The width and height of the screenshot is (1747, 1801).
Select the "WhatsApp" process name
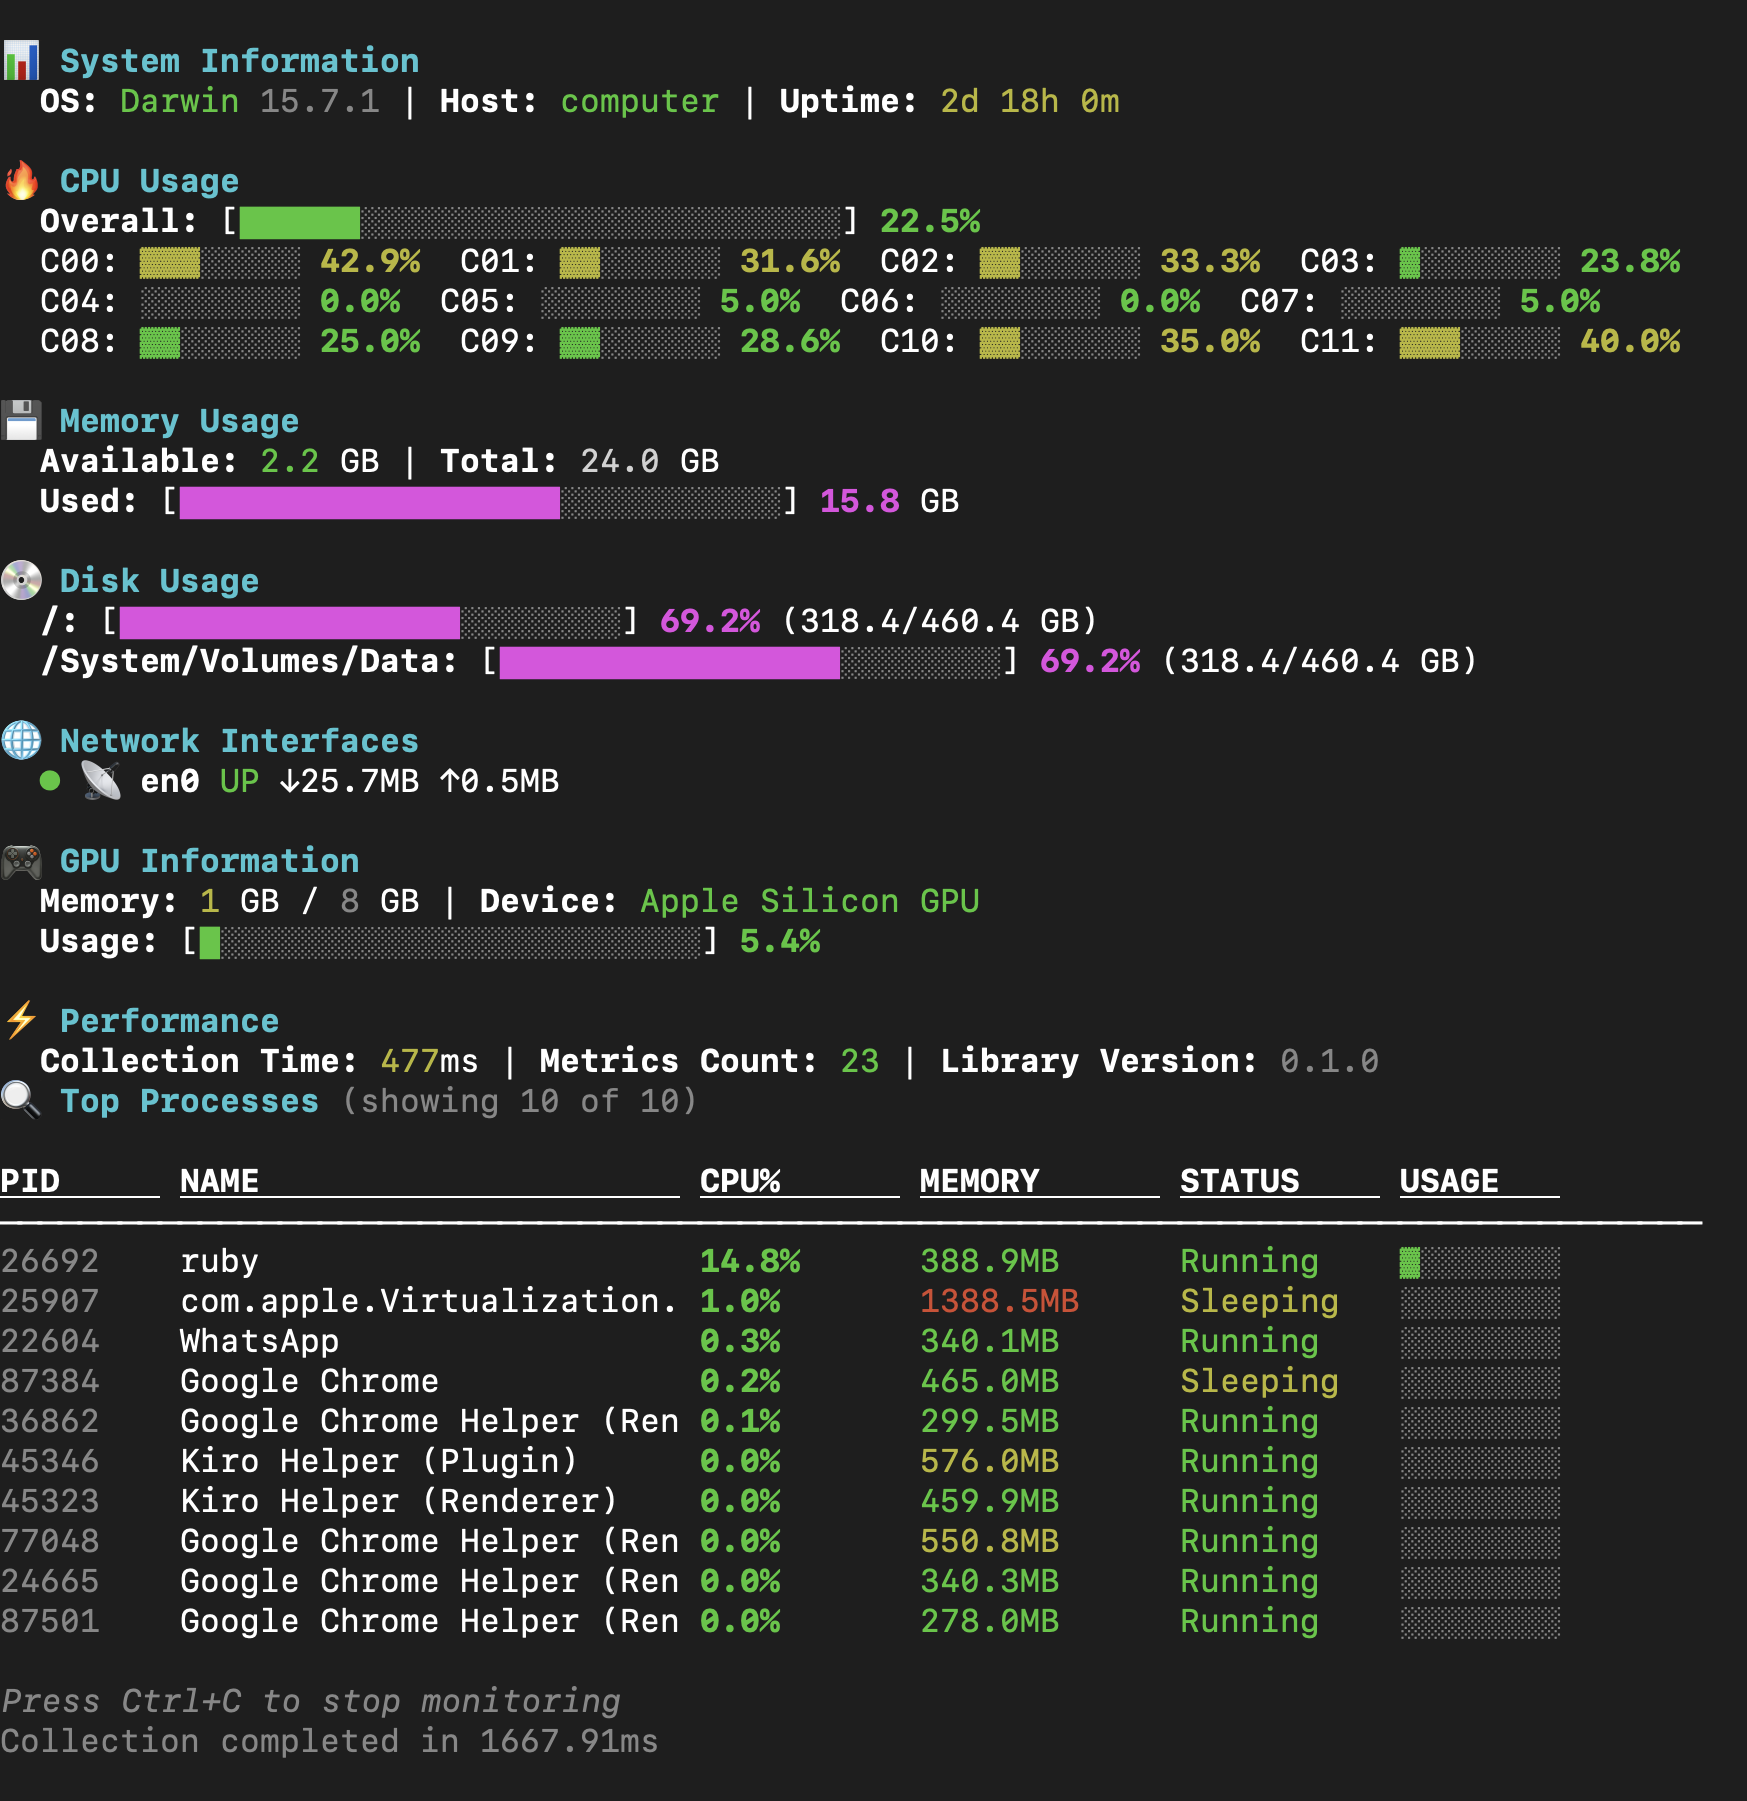(x=260, y=1341)
